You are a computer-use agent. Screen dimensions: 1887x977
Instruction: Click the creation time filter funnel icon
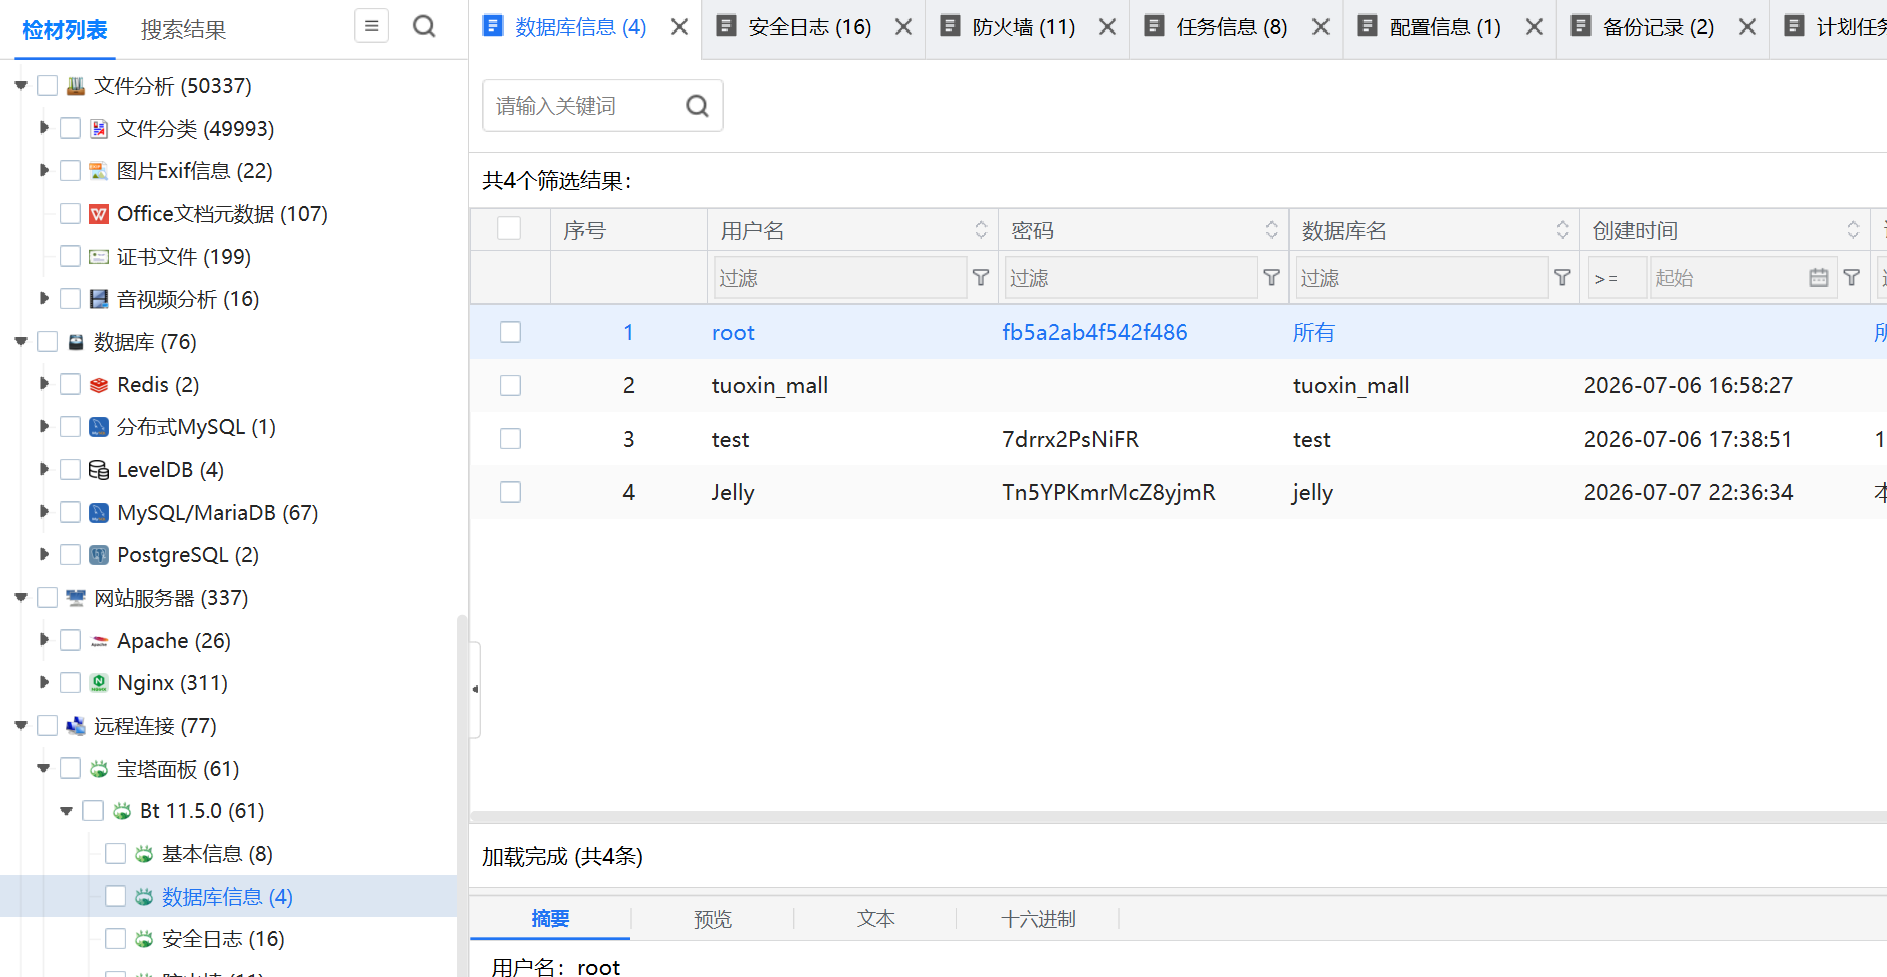1852,277
